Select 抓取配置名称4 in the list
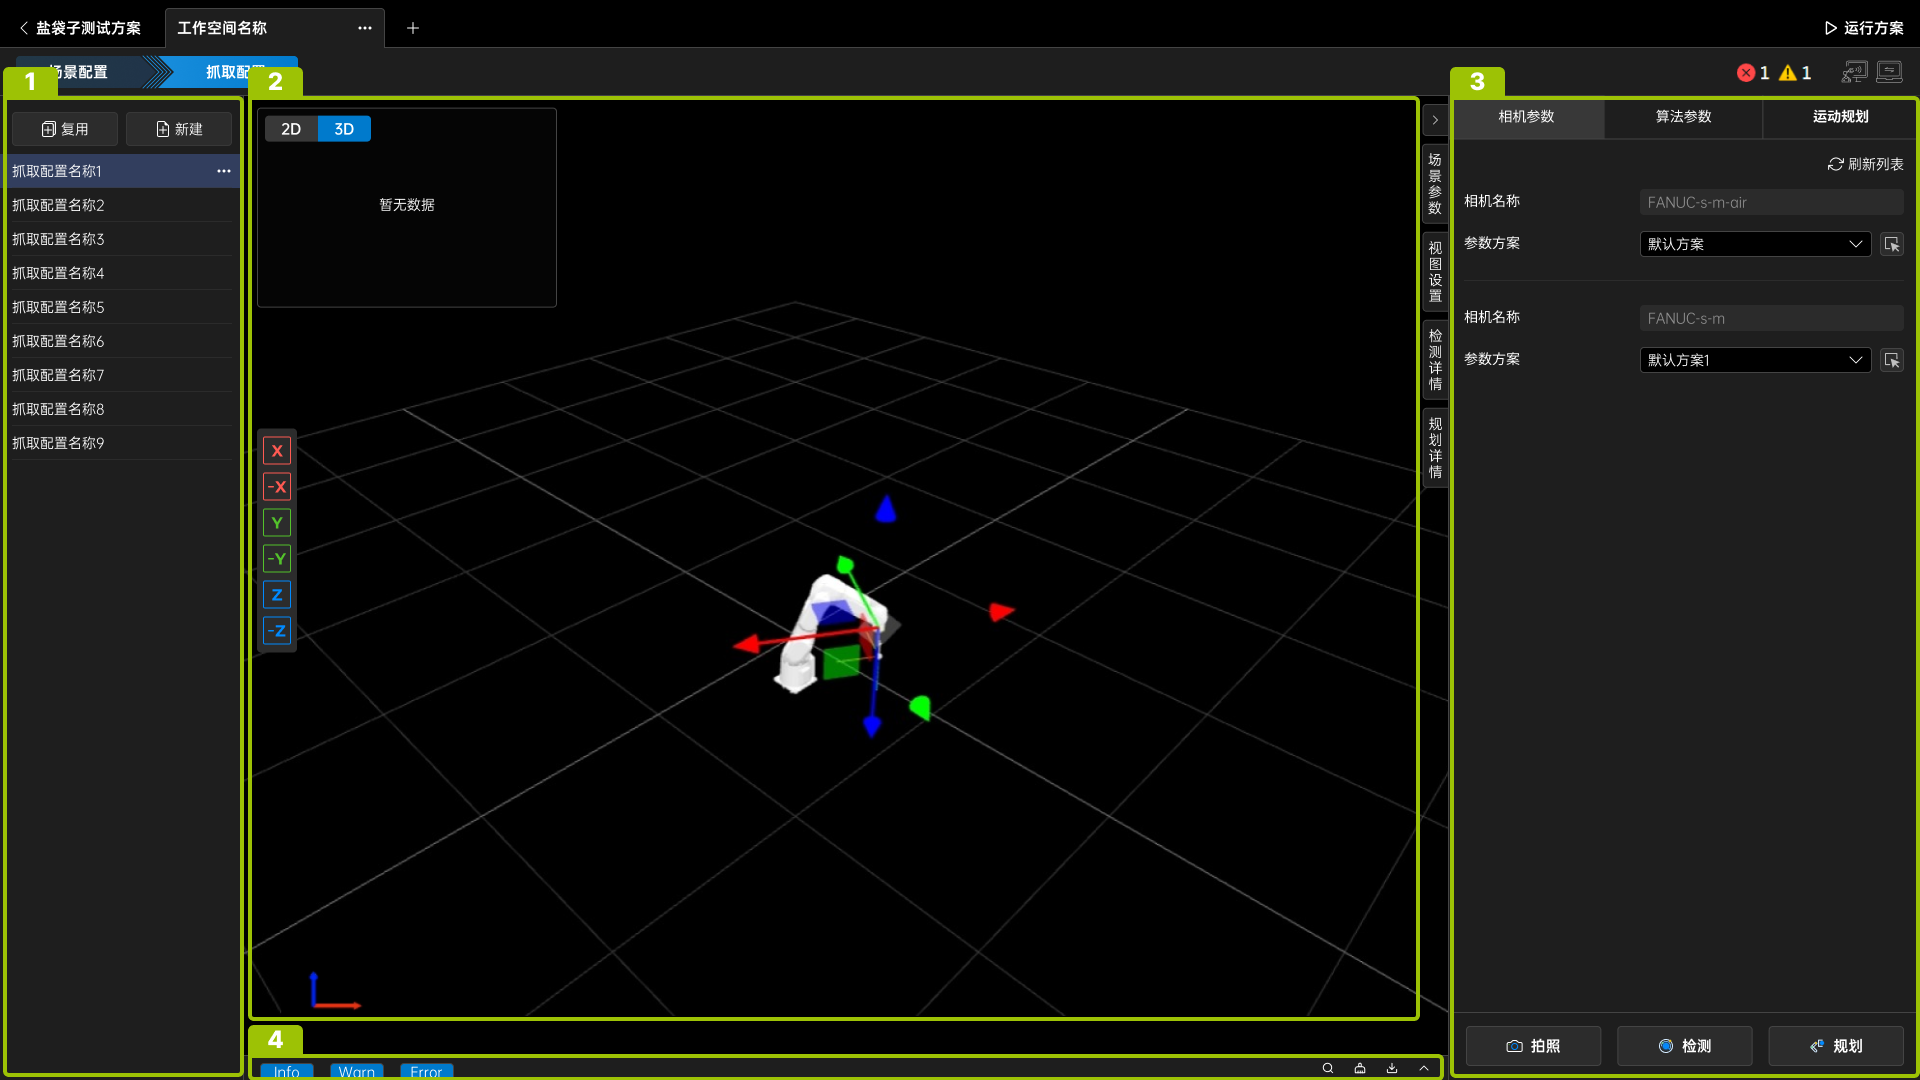The image size is (1920, 1080). click(x=122, y=273)
